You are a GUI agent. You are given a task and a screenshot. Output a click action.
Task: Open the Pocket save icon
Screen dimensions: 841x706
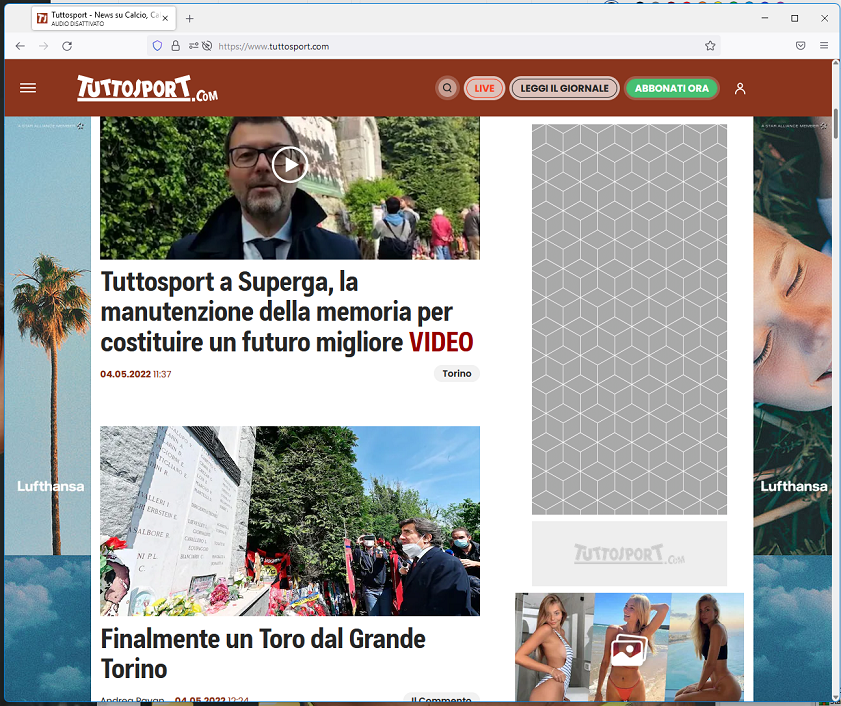point(800,46)
